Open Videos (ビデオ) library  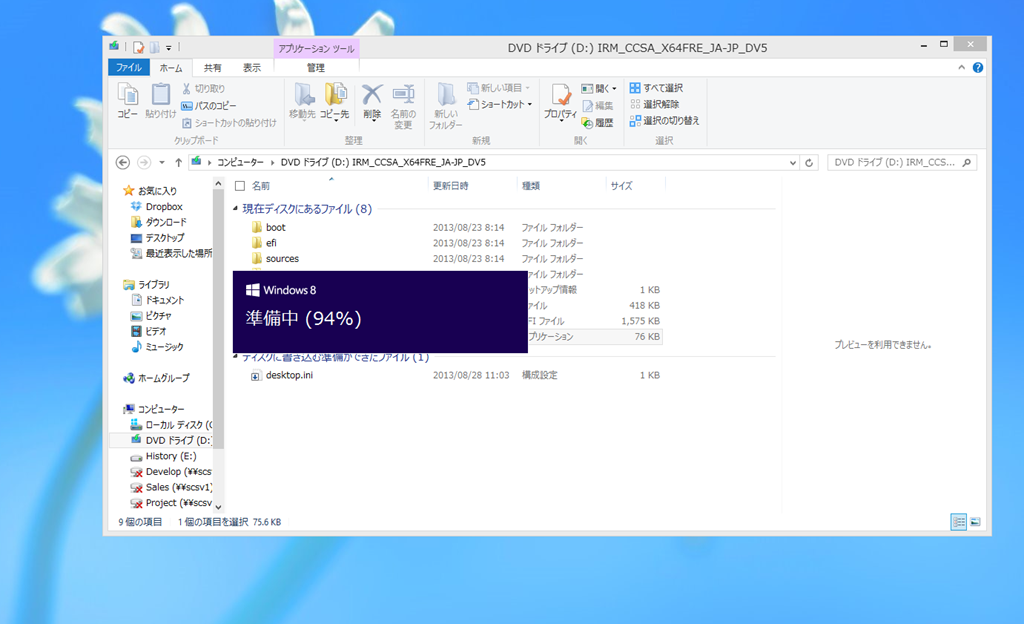click(x=156, y=332)
